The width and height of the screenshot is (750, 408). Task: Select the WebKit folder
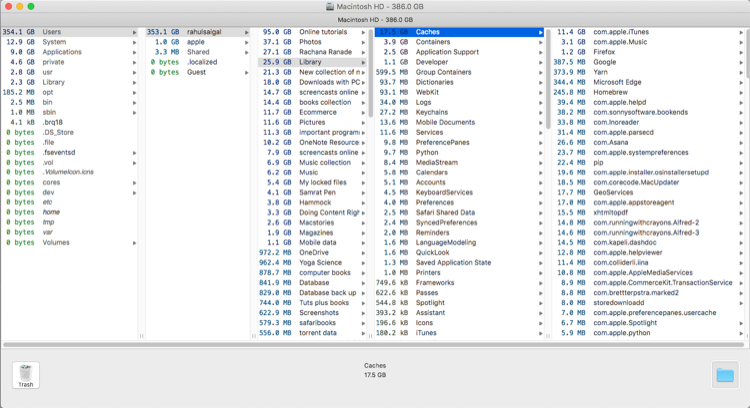[x=460, y=92]
